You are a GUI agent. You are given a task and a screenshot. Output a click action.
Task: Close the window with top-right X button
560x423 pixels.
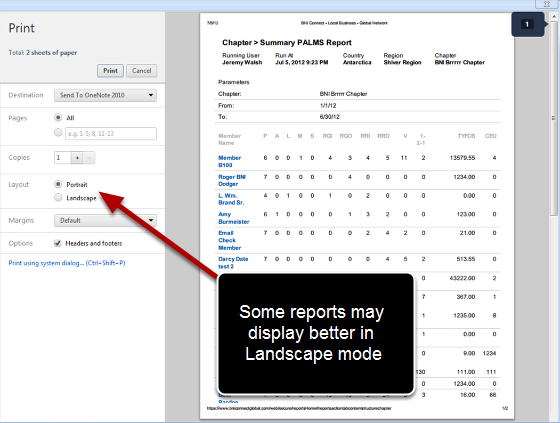click(x=546, y=4)
